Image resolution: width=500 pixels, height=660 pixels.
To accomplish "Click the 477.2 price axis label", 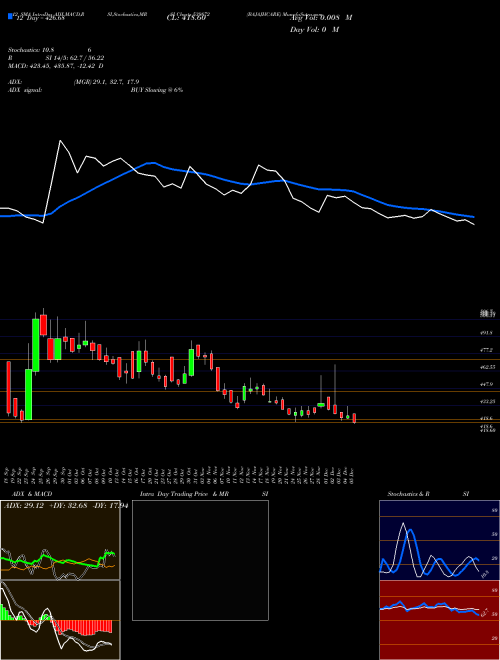I will [x=486, y=350].
